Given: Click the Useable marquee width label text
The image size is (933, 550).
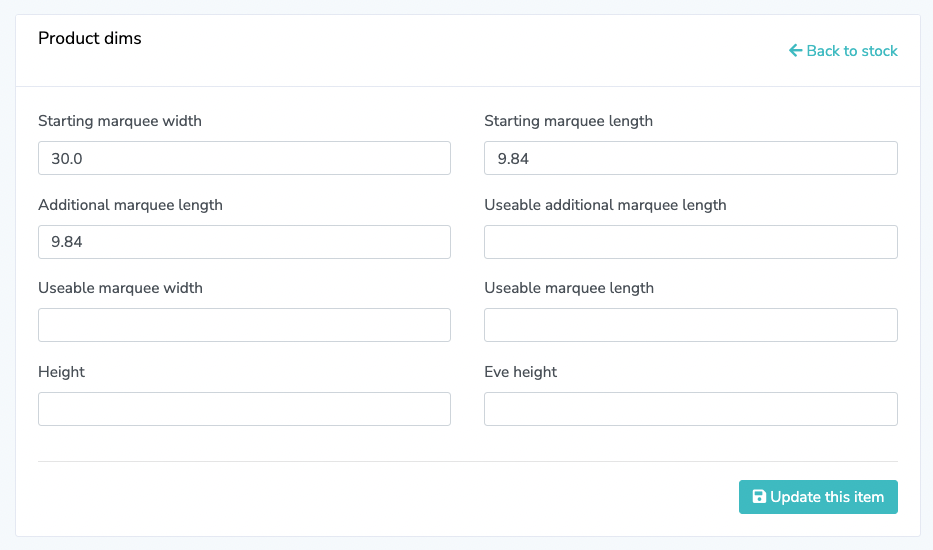Looking at the screenshot, I should click(120, 288).
